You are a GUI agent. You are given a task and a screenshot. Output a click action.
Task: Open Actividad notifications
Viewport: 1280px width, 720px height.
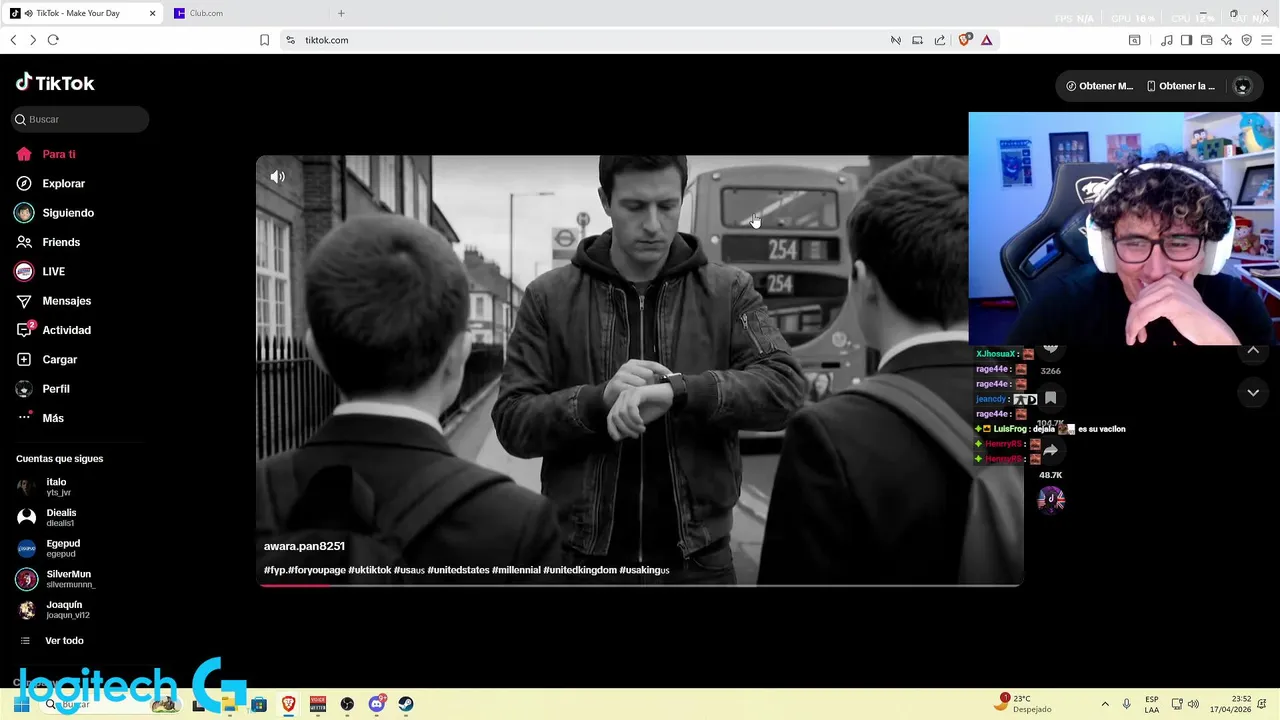53,330
